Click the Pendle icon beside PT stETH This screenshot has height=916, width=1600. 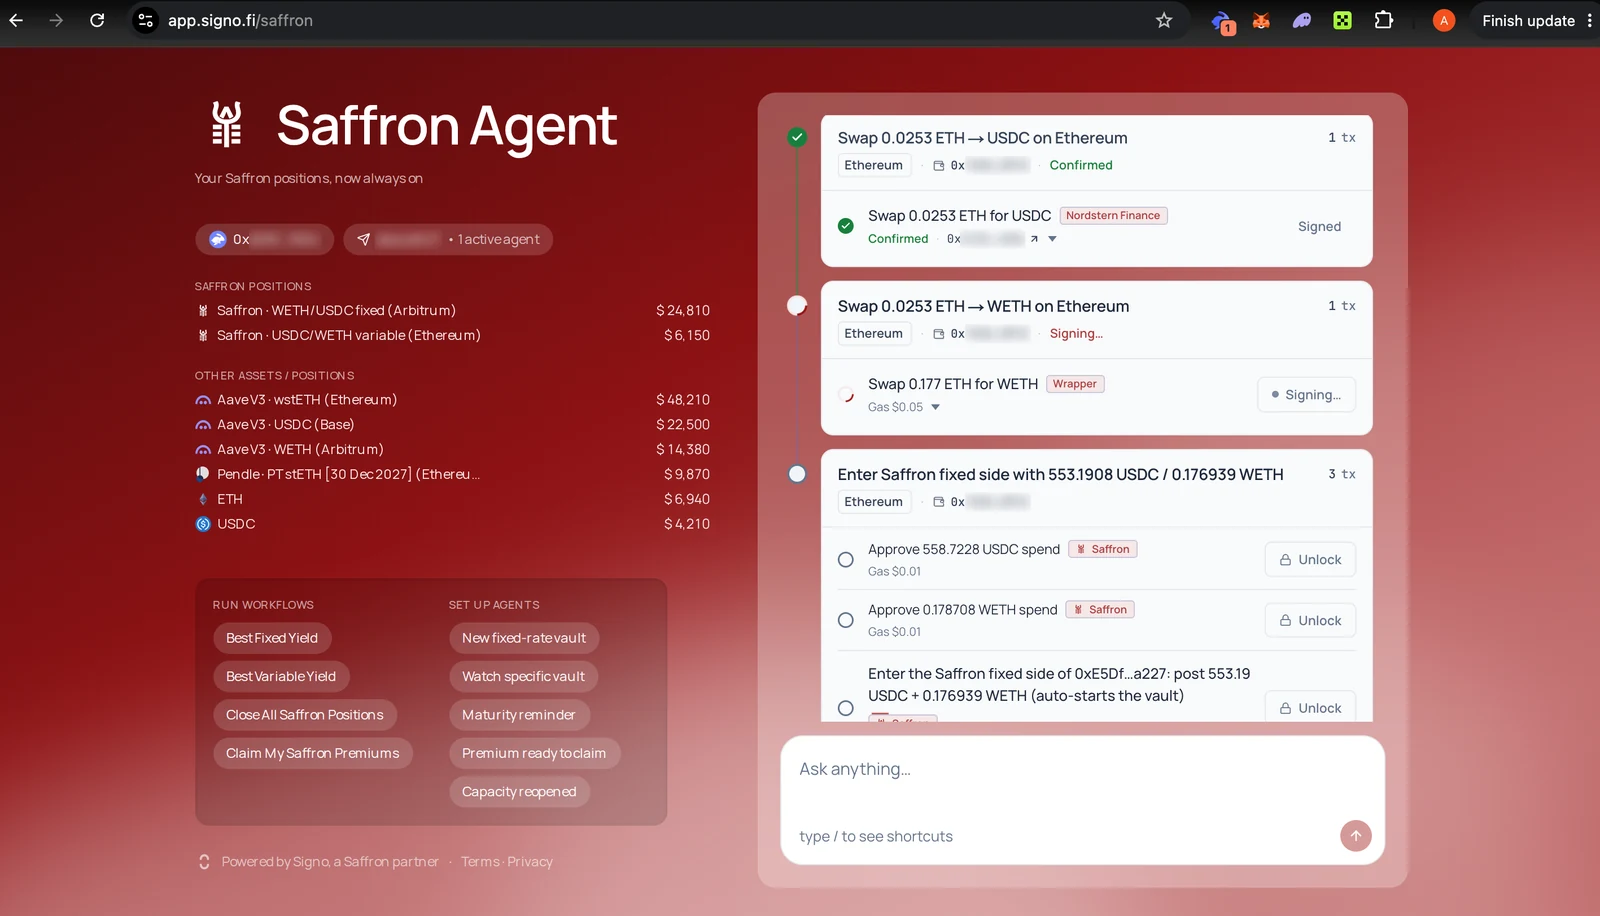pos(203,474)
